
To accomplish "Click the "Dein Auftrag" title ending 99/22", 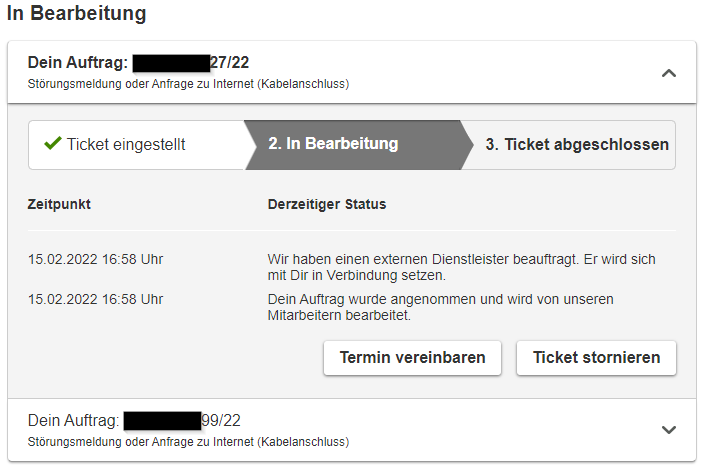I will 134,419.
